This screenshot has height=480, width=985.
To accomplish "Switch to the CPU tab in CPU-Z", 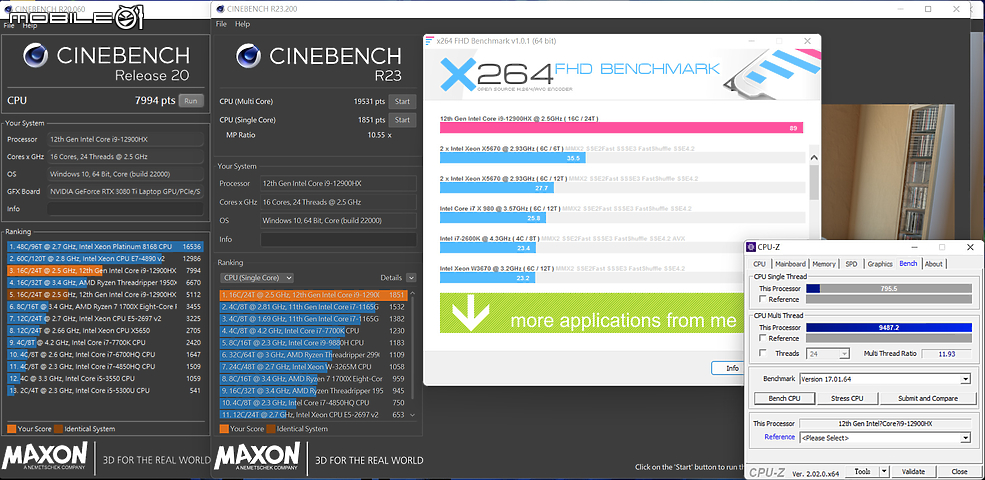I will point(759,264).
